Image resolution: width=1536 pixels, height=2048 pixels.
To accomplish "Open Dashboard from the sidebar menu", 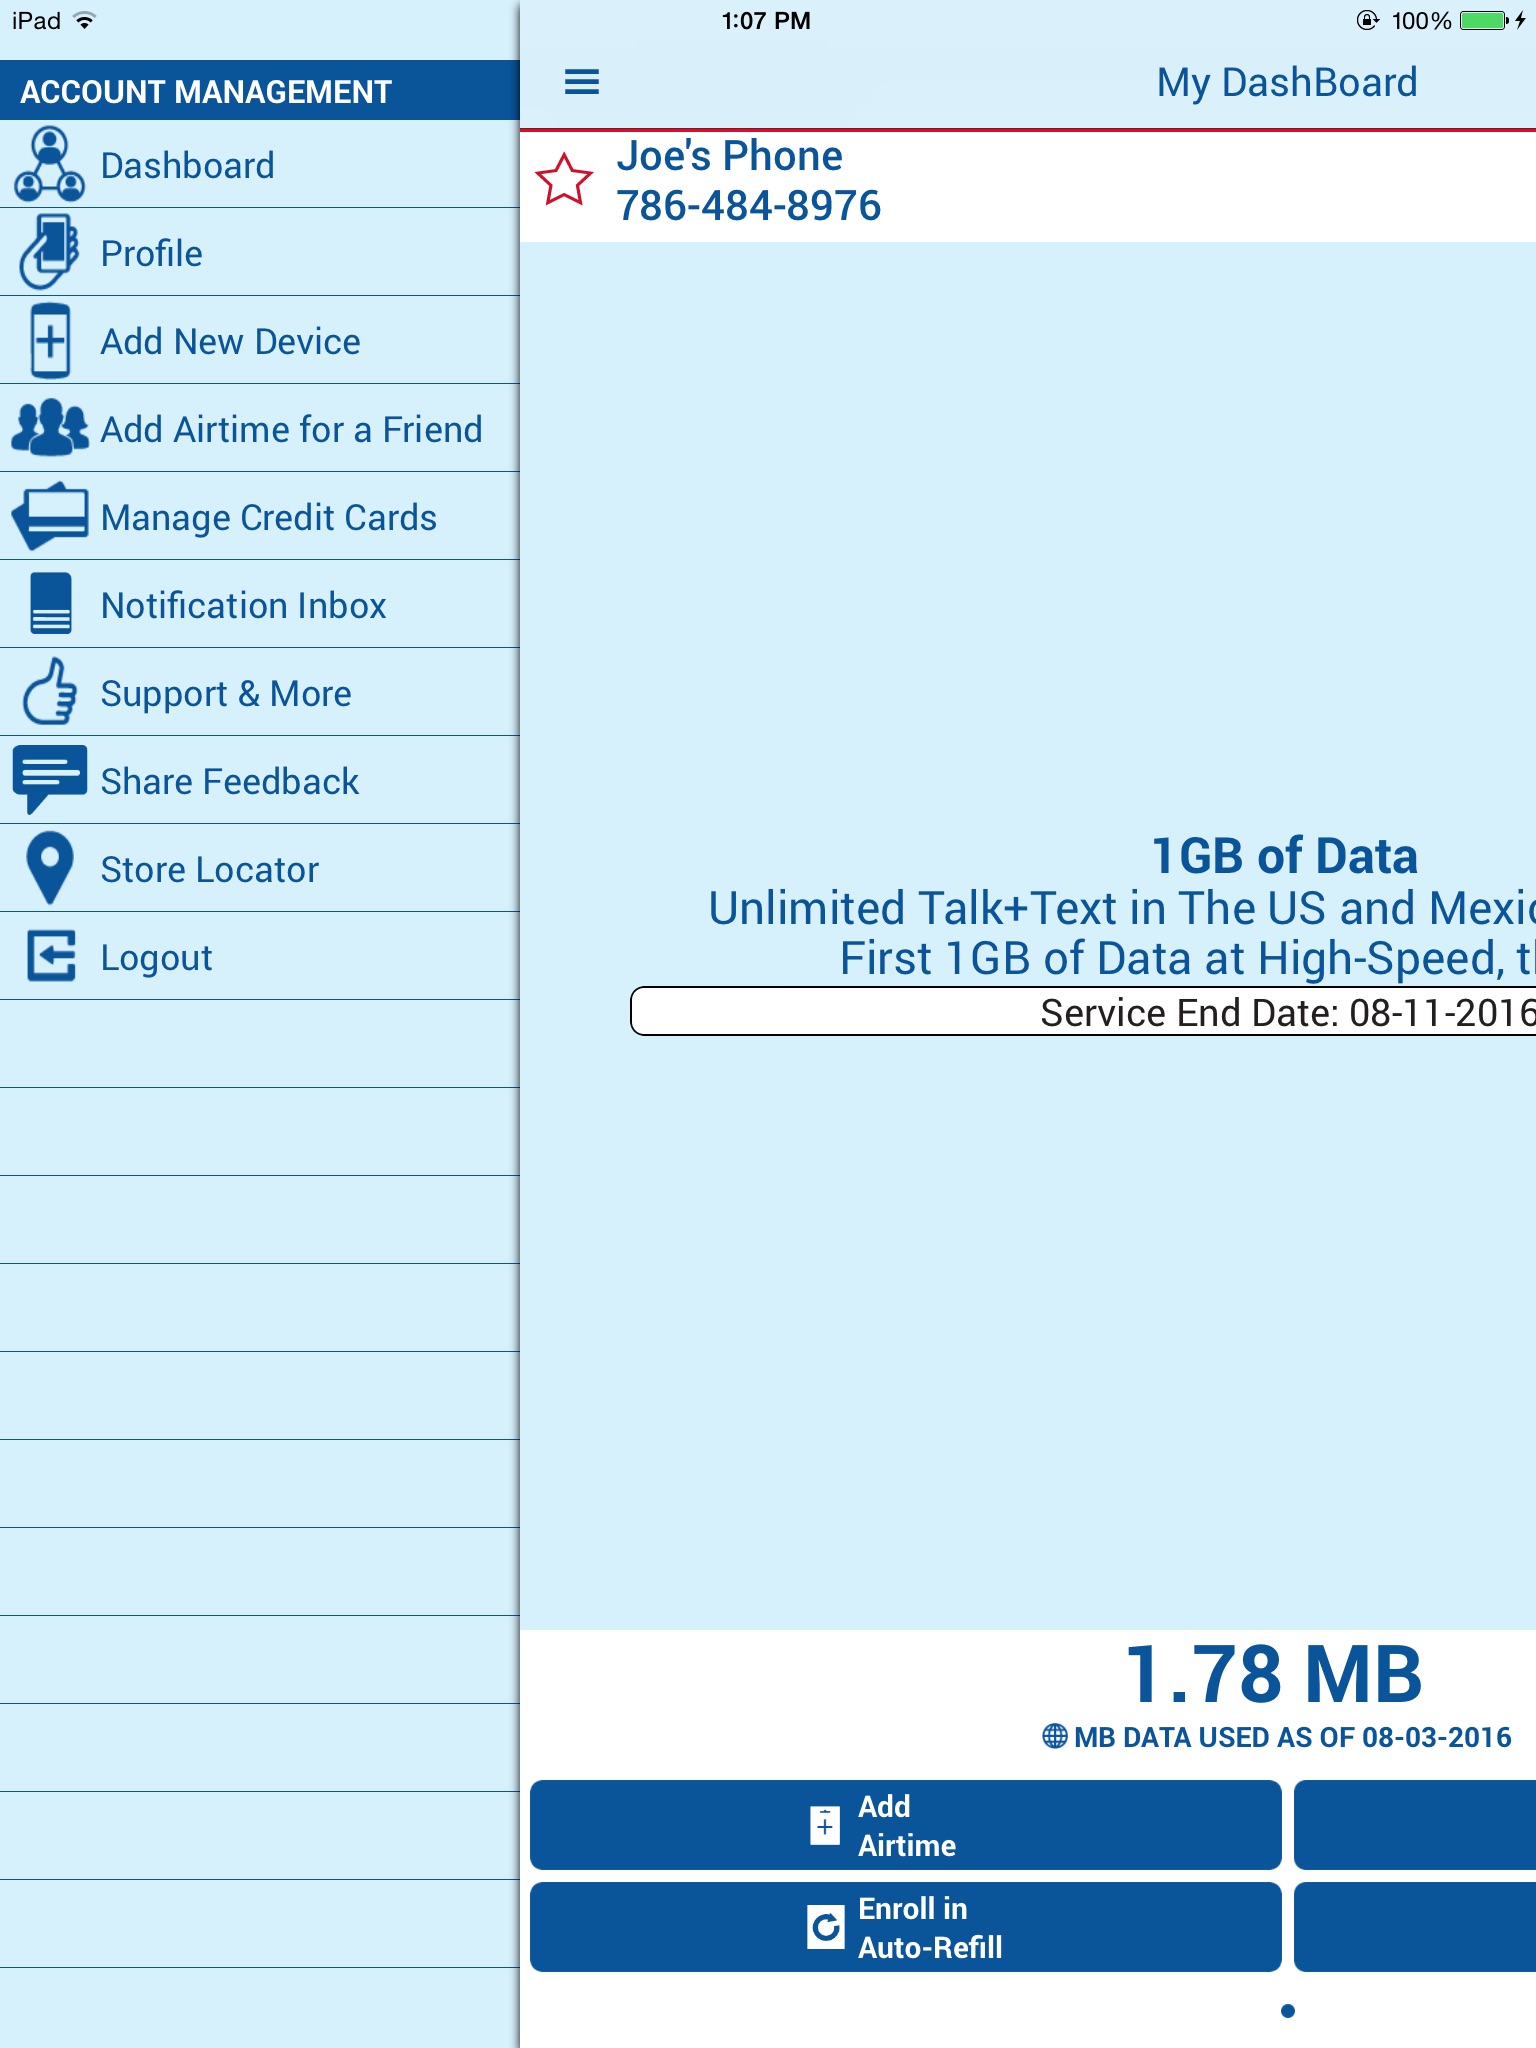I will 260,164.
